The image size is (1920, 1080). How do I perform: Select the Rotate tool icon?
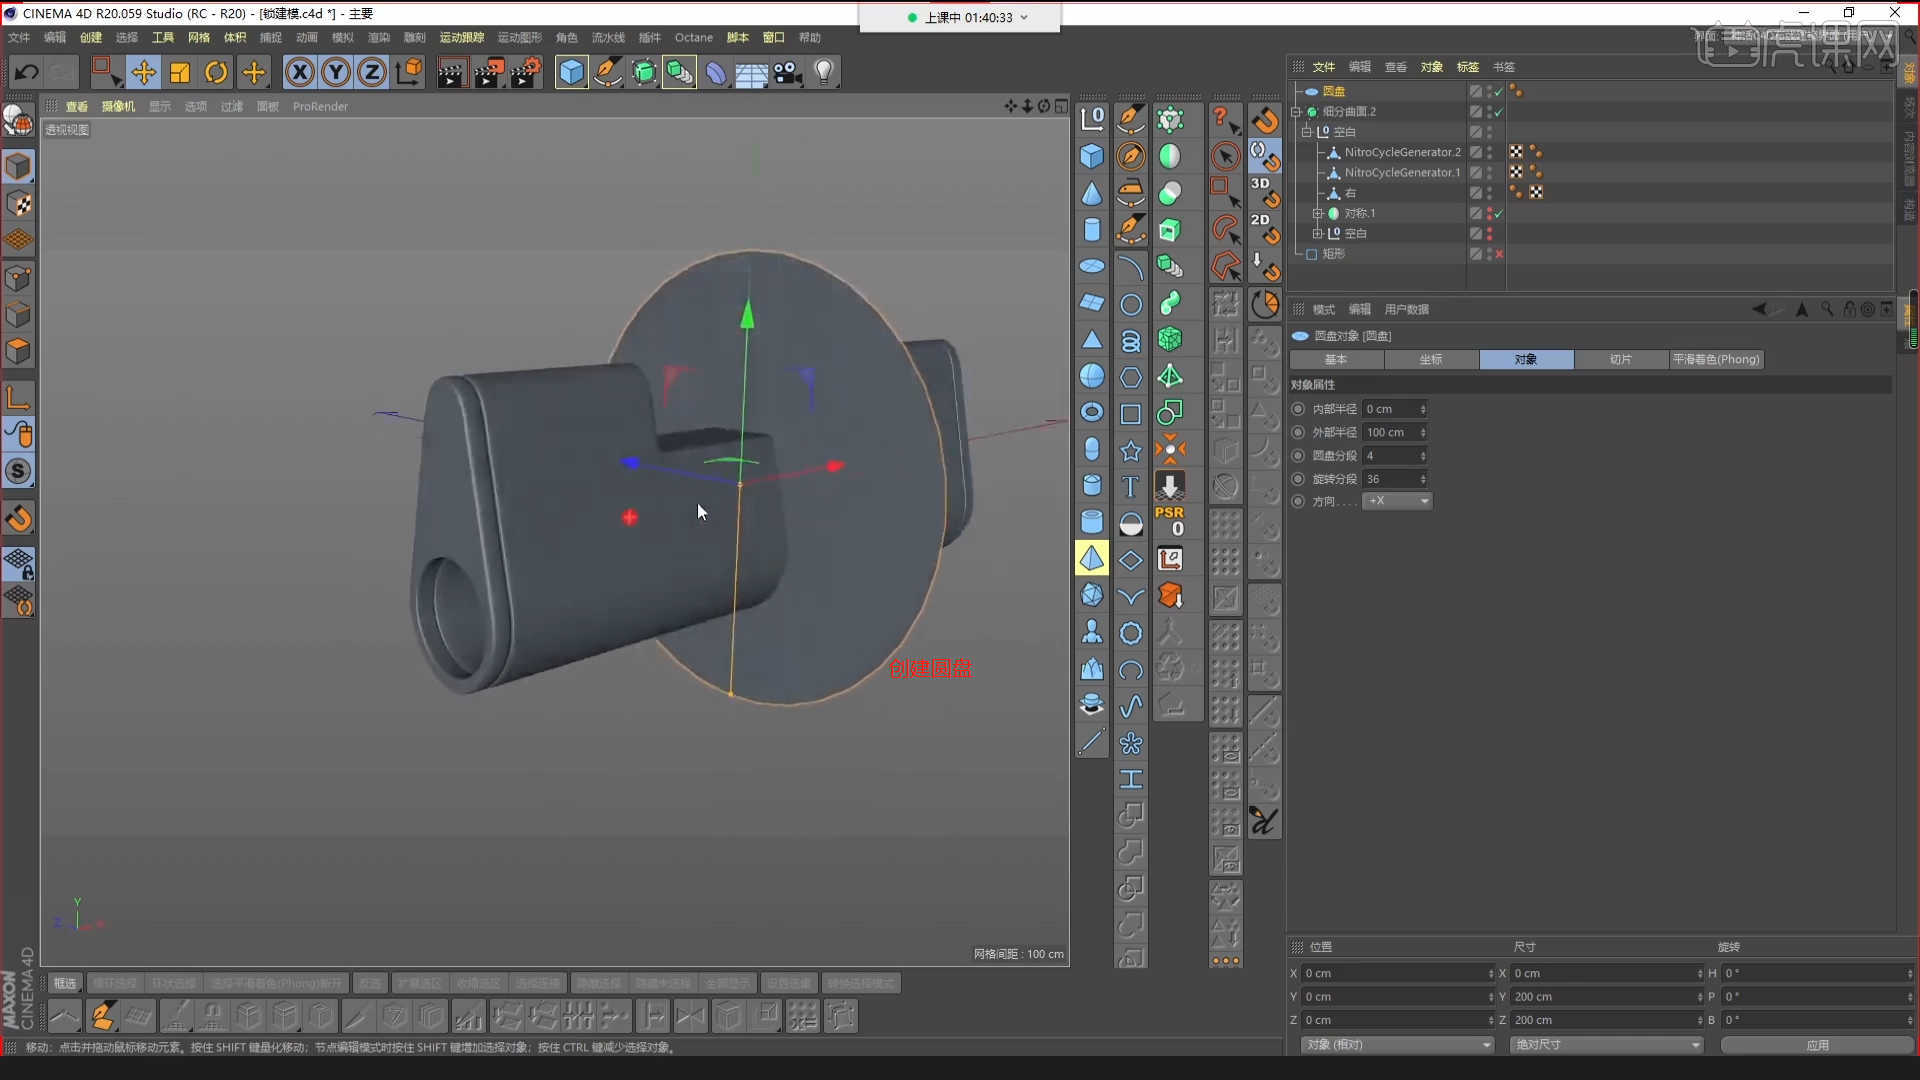tap(216, 72)
